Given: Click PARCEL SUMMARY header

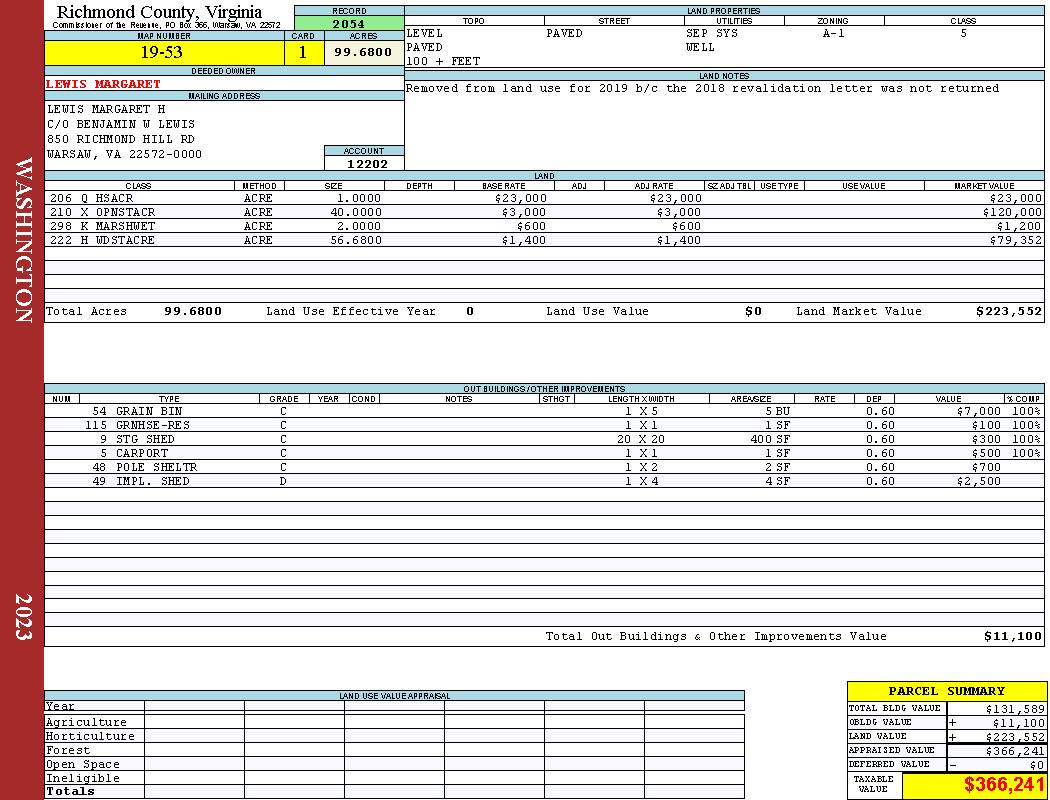Looking at the screenshot, I should (x=946, y=691).
